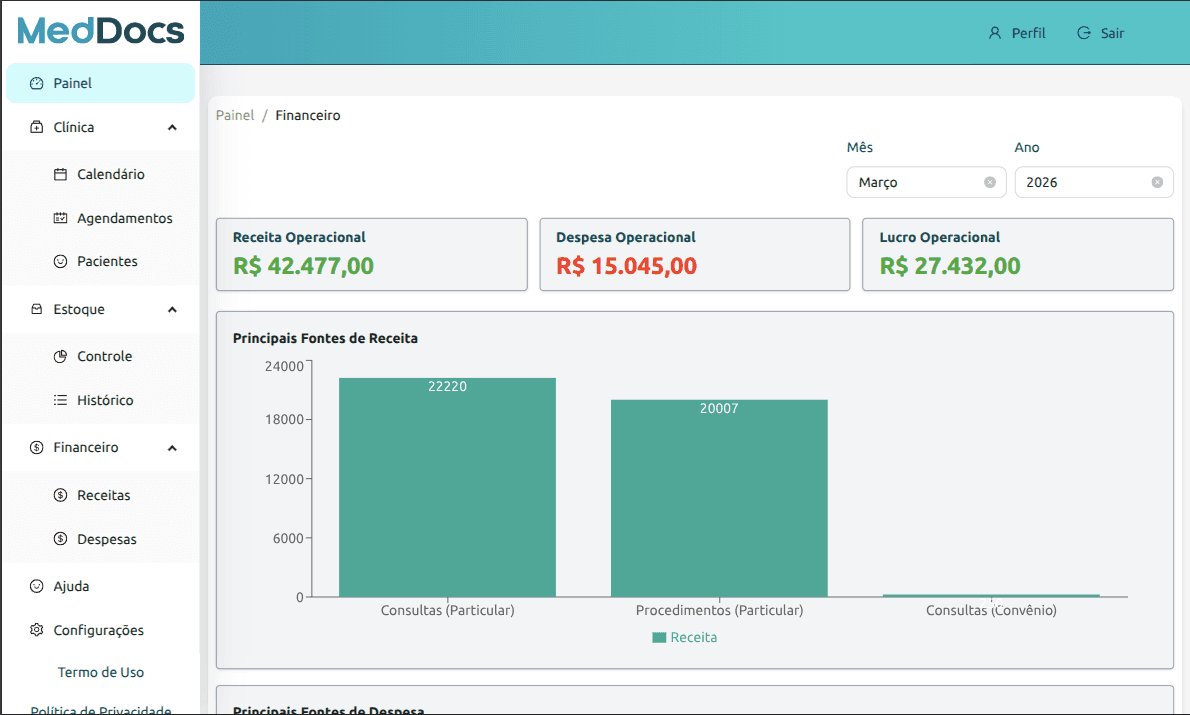
Task: Click the smiley icon next to Pacientes
Action: (x=60, y=261)
